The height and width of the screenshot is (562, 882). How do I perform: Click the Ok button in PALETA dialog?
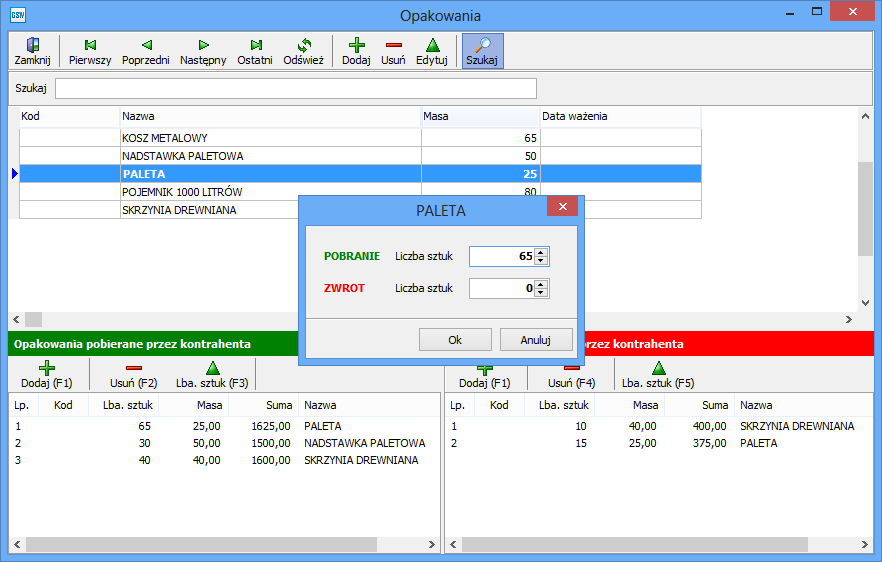point(455,340)
